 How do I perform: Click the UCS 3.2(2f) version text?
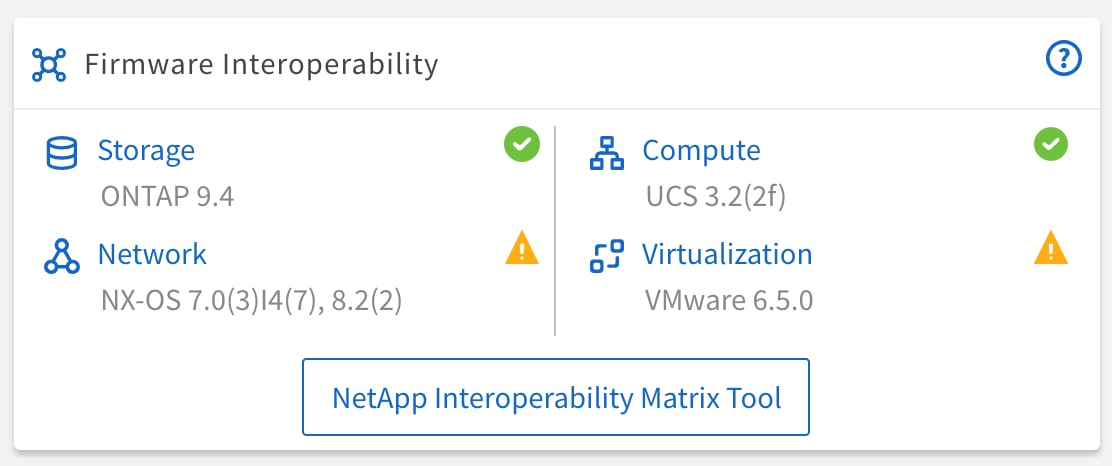716,196
